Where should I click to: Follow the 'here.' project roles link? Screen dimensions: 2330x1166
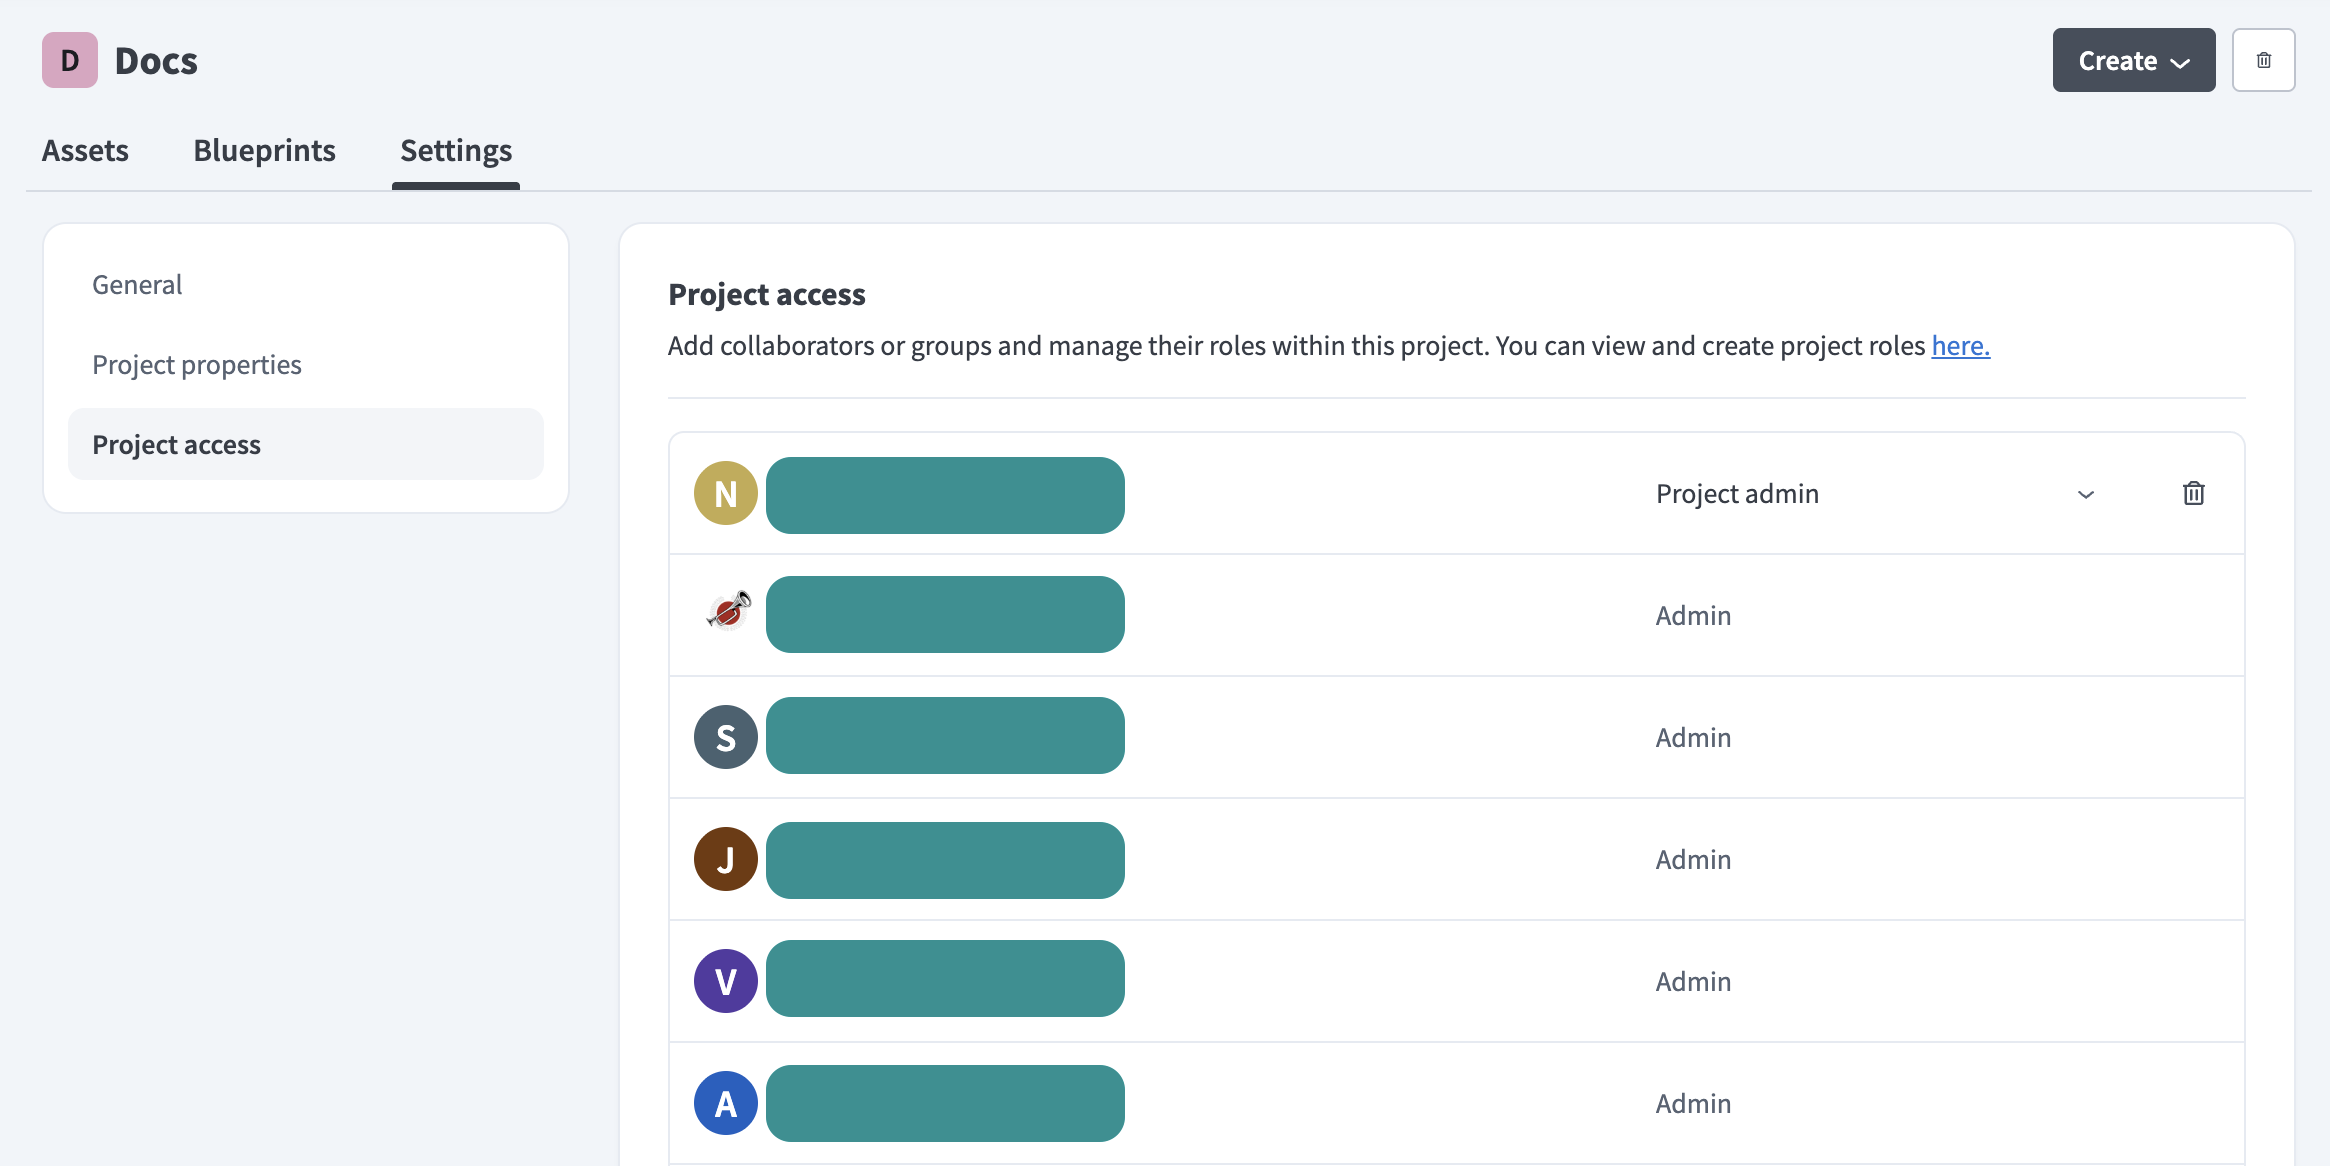coord(1961,346)
